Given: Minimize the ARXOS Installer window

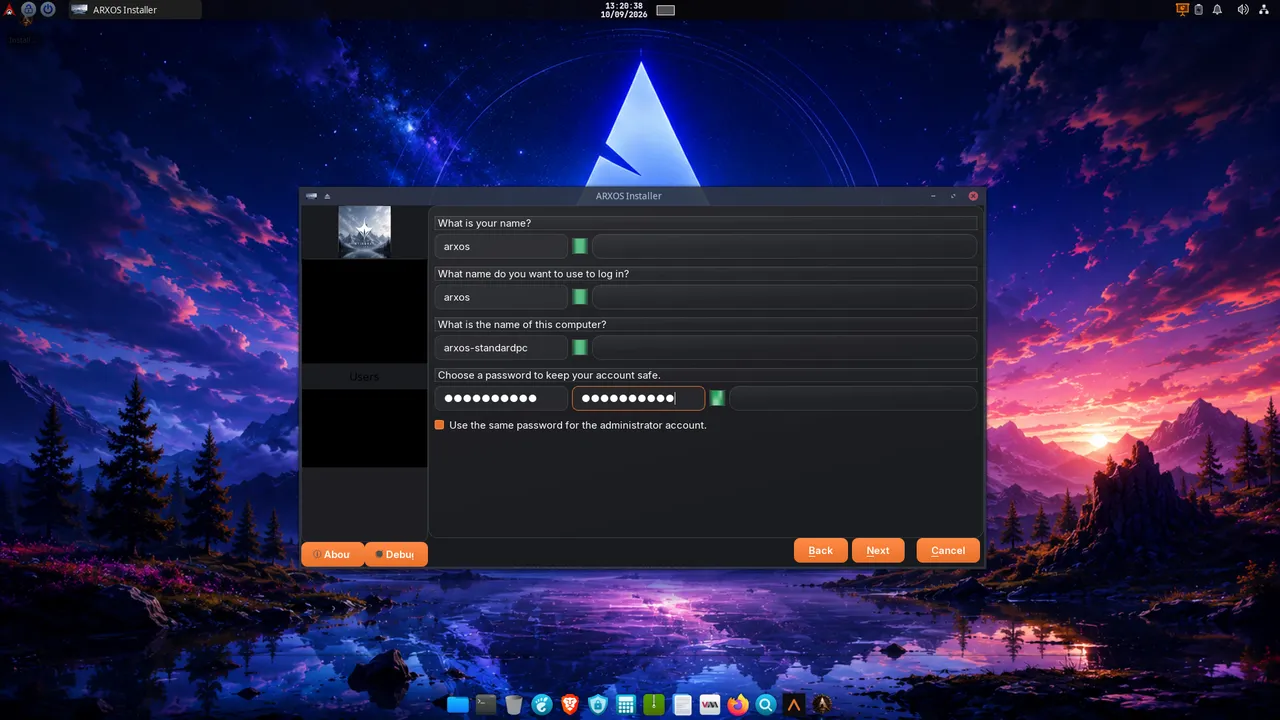Looking at the screenshot, I should (x=933, y=196).
